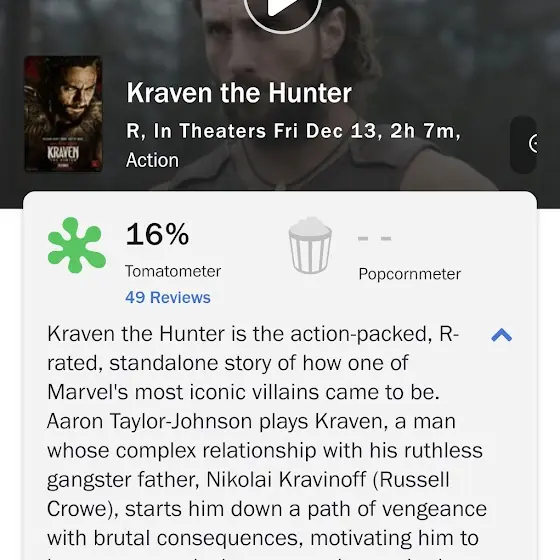
Task: Tap the gray popcorn bucket icon
Action: click(x=310, y=245)
